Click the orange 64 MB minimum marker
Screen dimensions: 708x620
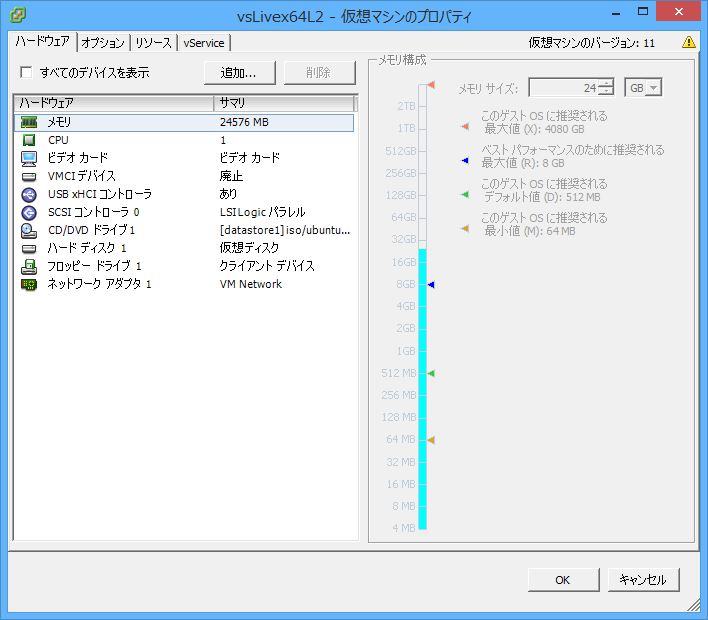[431, 440]
